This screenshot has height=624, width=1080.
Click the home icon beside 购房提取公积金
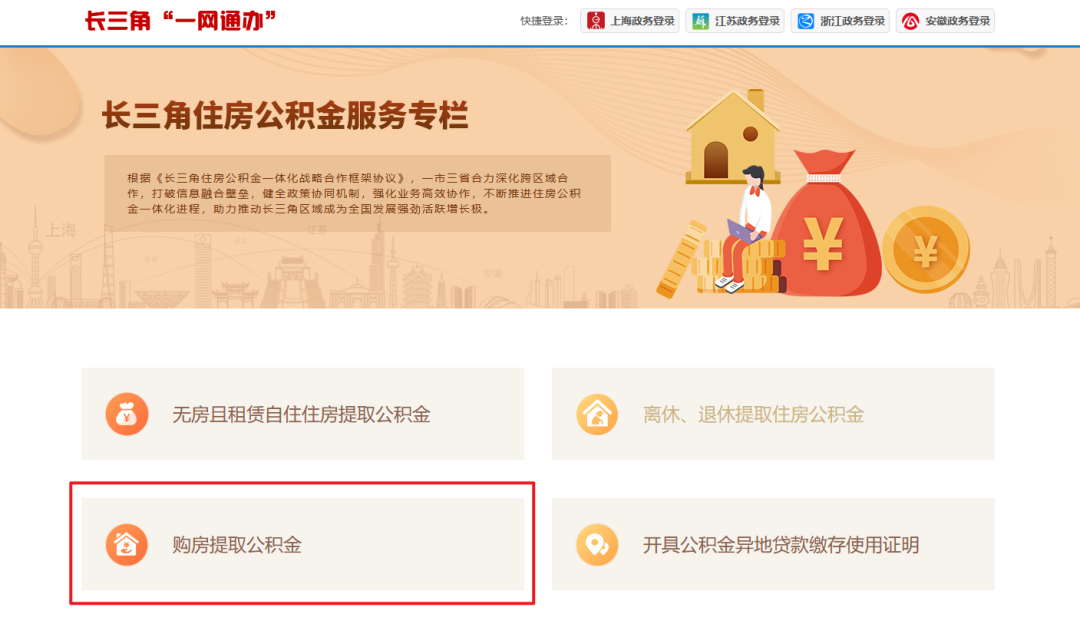point(127,545)
